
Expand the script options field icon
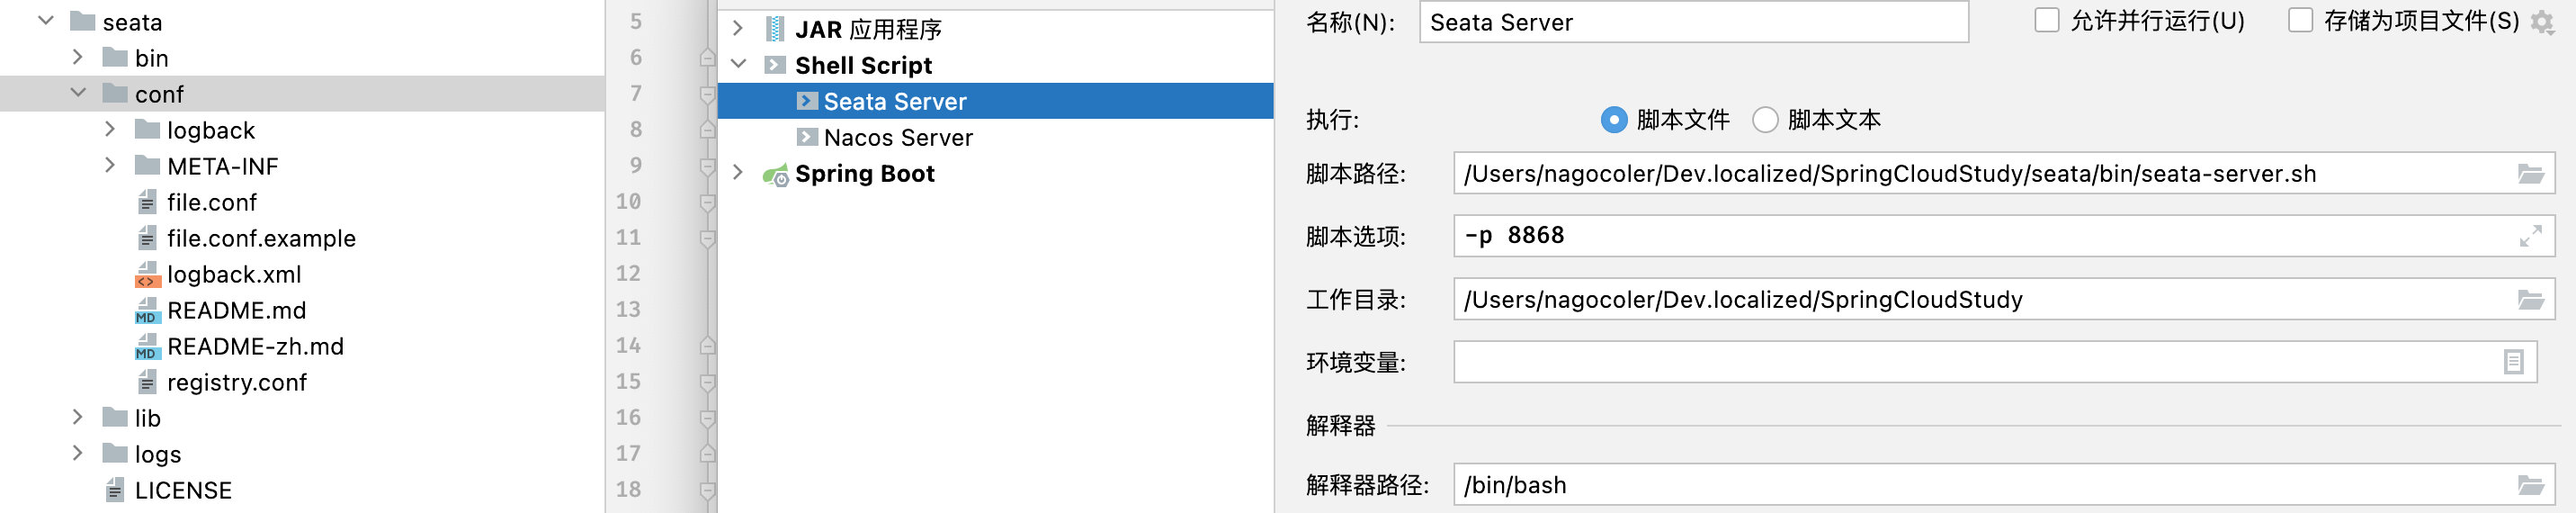[x=2530, y=236]
